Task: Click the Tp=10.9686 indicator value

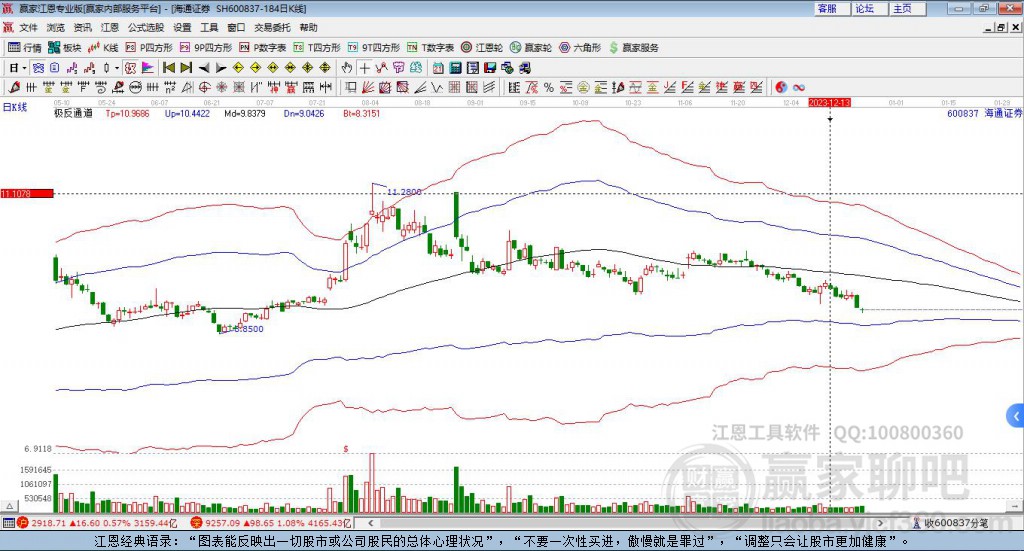Action: (127, 114)
